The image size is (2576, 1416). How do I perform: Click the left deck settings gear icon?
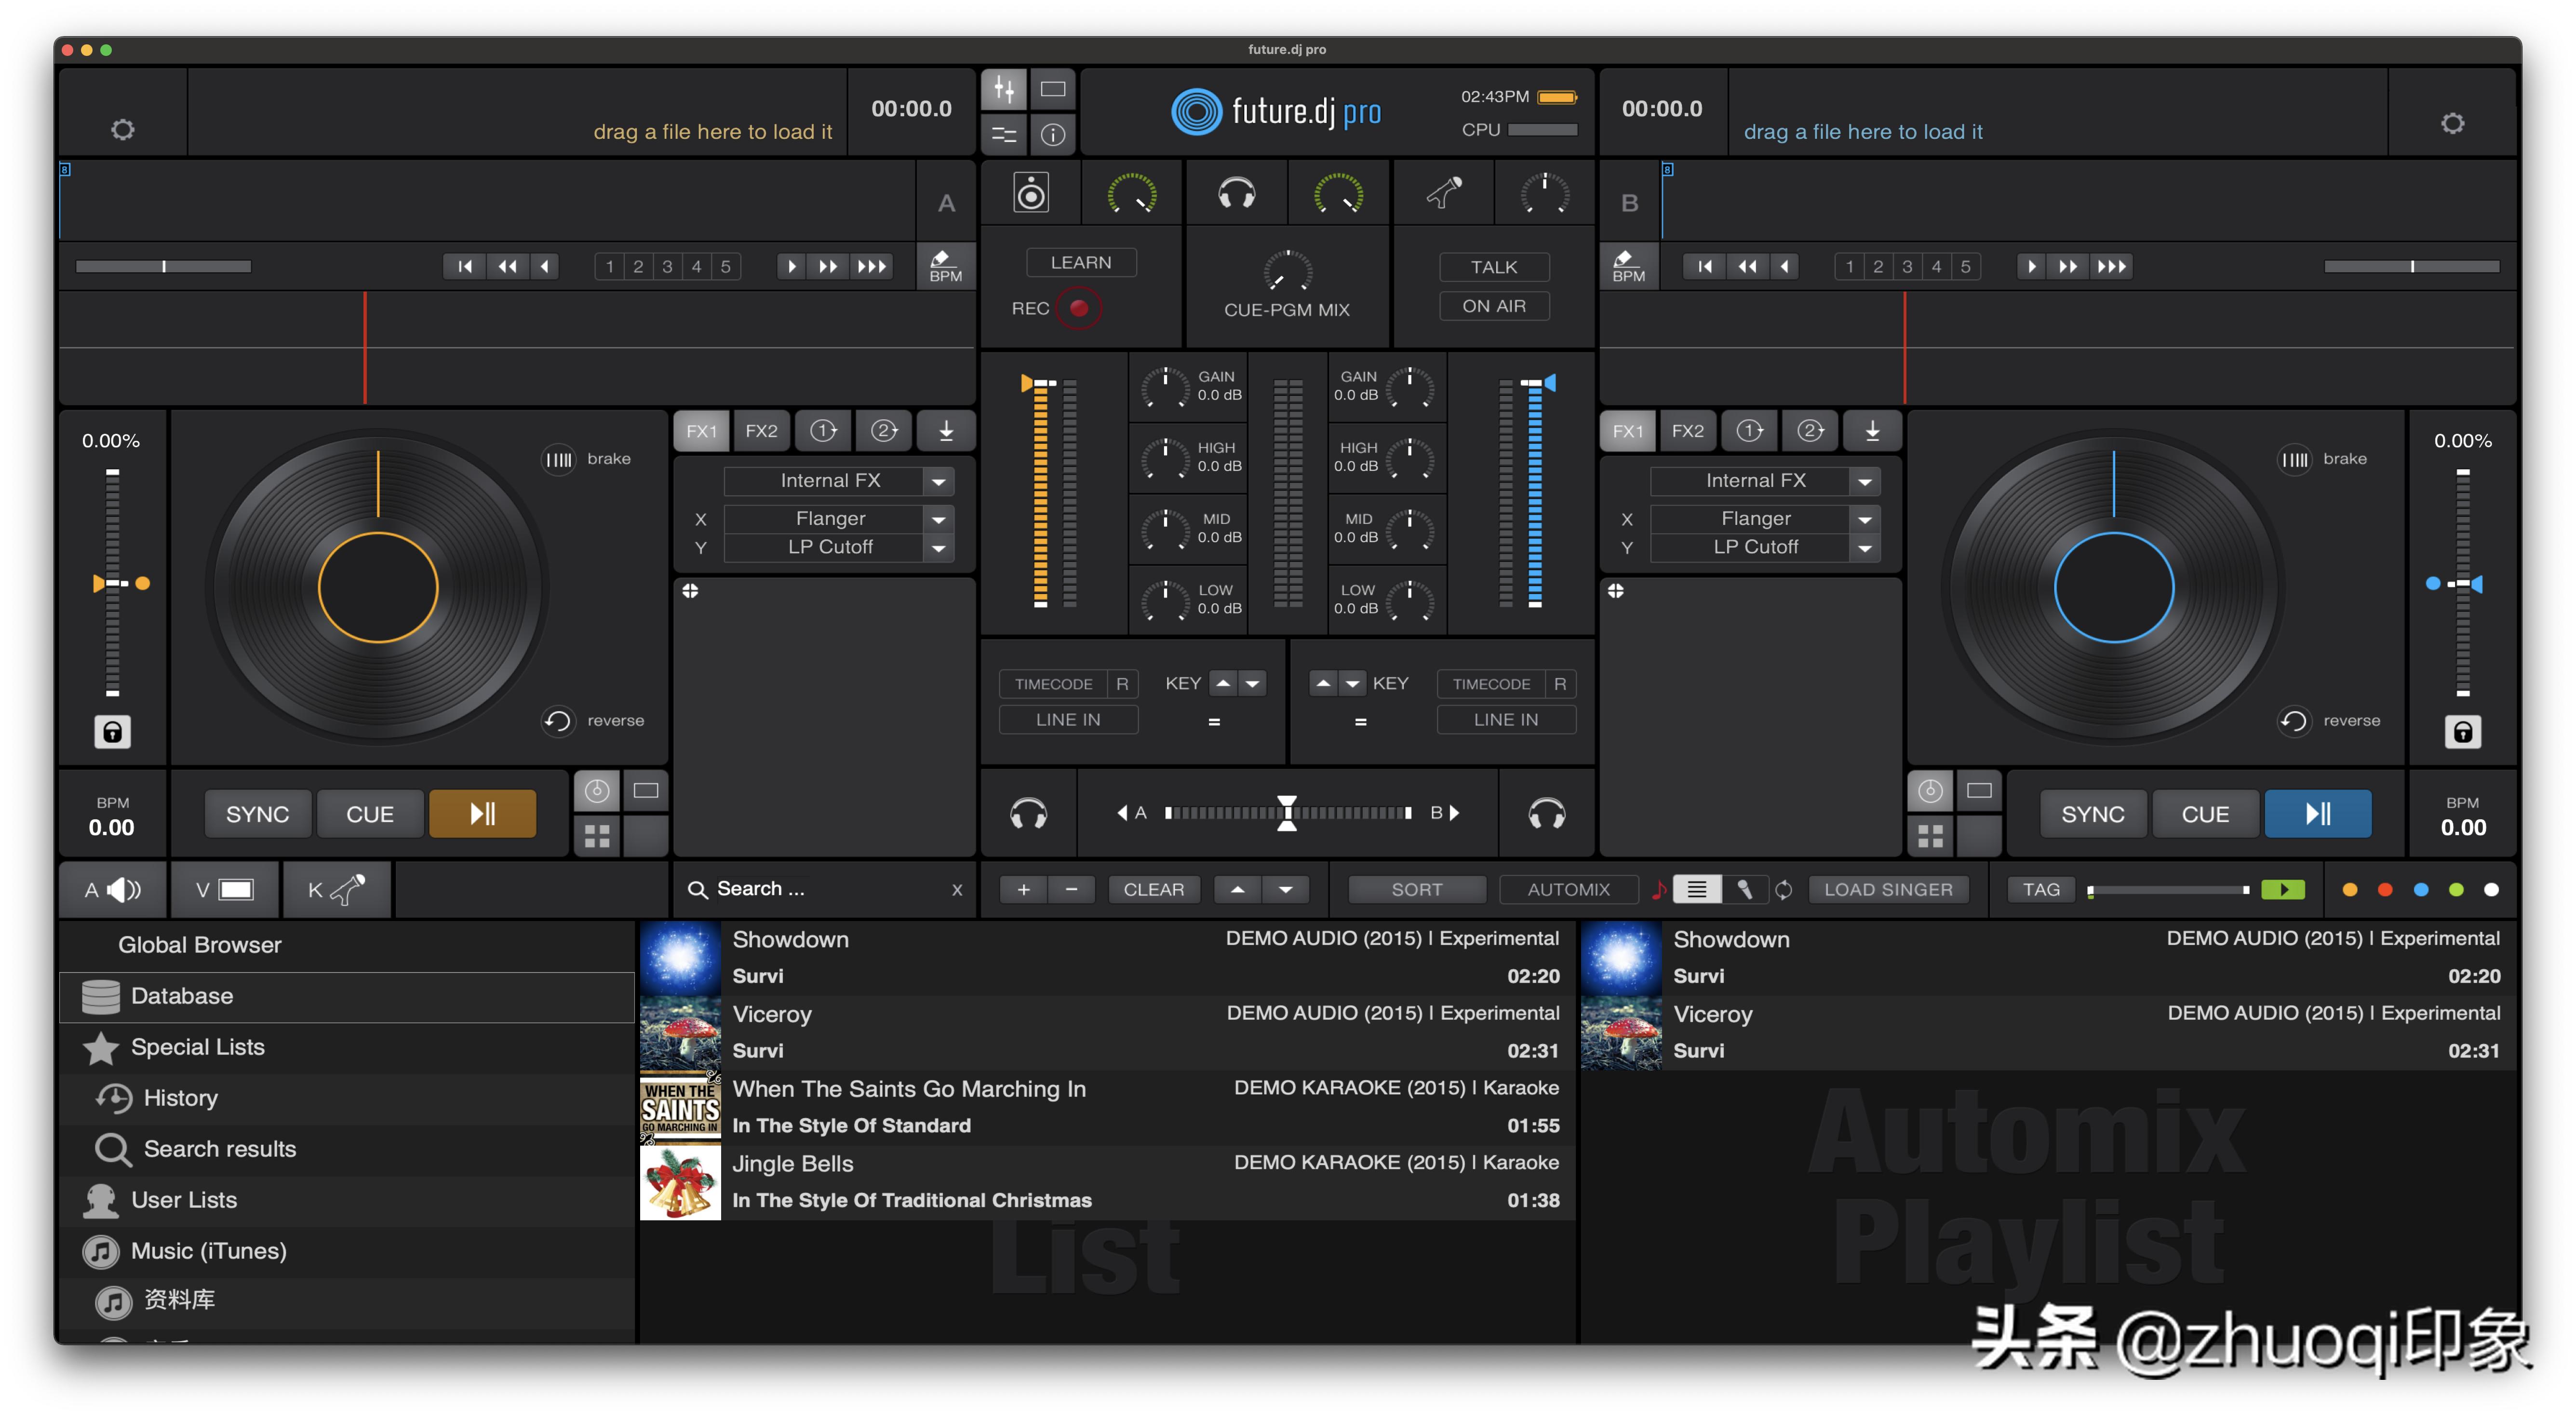pyautogui.click(x=122, y=130)
